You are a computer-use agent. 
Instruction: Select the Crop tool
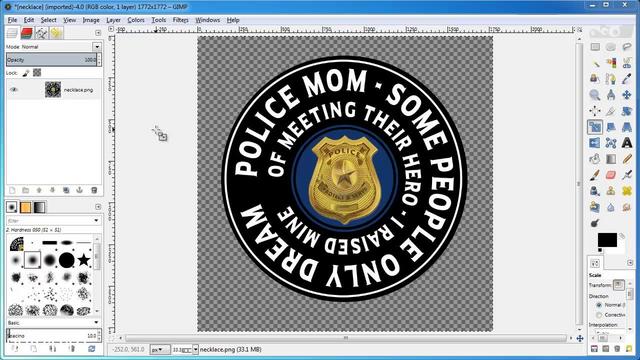pyautogui.click(x=611, y=111)
